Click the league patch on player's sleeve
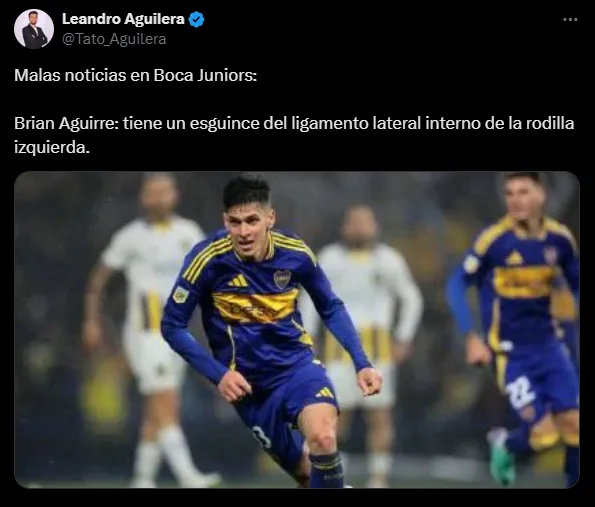Viewport: 595px width, 507px height. click(x=181, y=294)
